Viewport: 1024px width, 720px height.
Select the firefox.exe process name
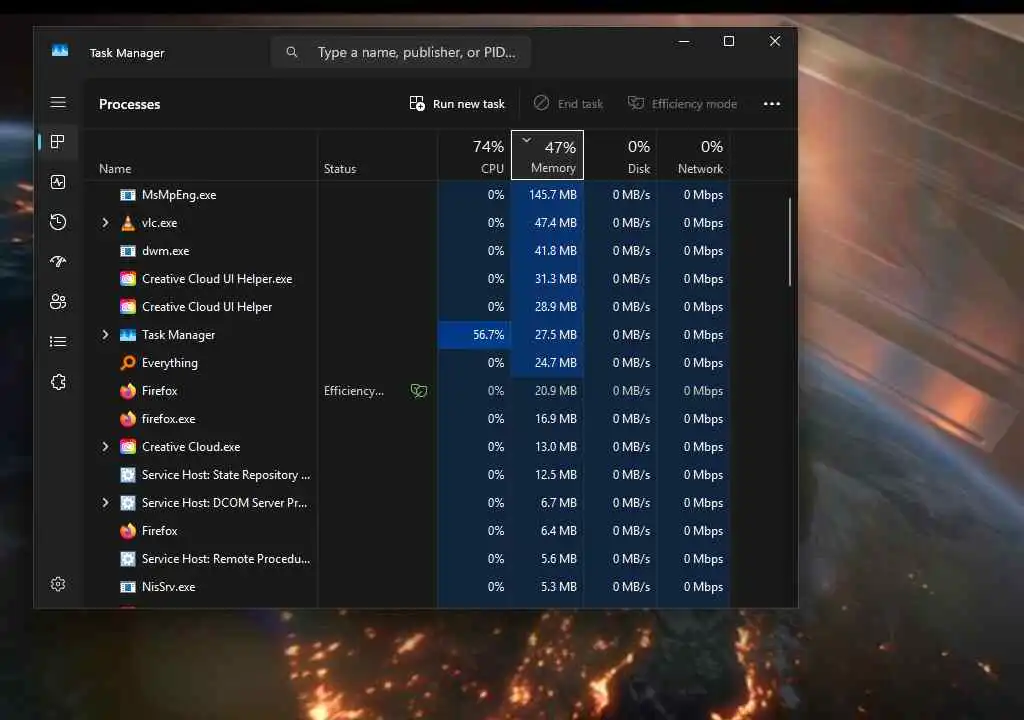click(x=168, y=419)
